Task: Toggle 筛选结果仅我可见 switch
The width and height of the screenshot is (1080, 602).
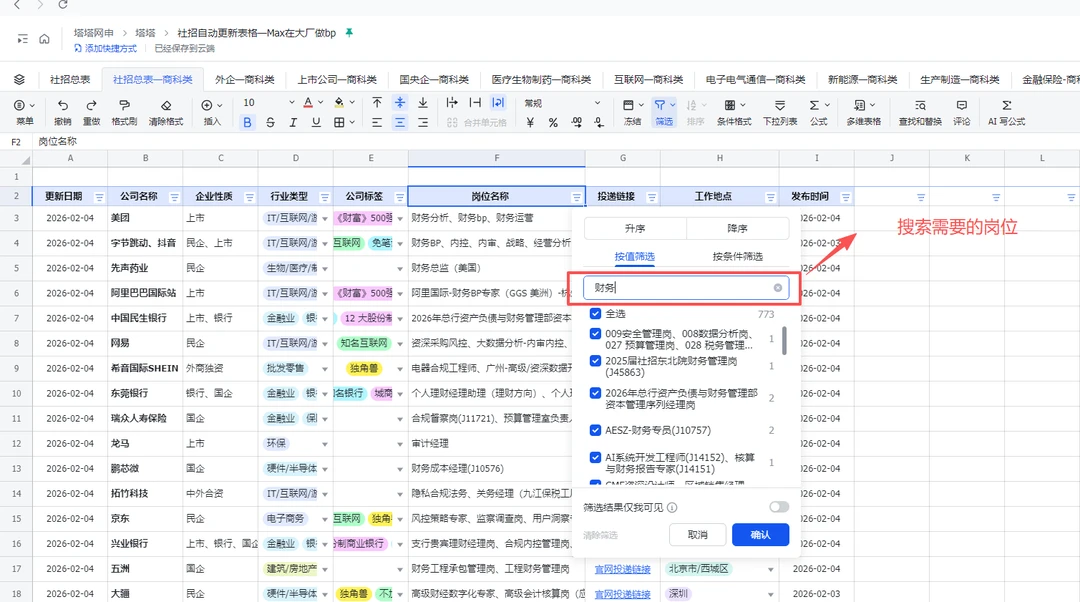Action: (778, 507)
